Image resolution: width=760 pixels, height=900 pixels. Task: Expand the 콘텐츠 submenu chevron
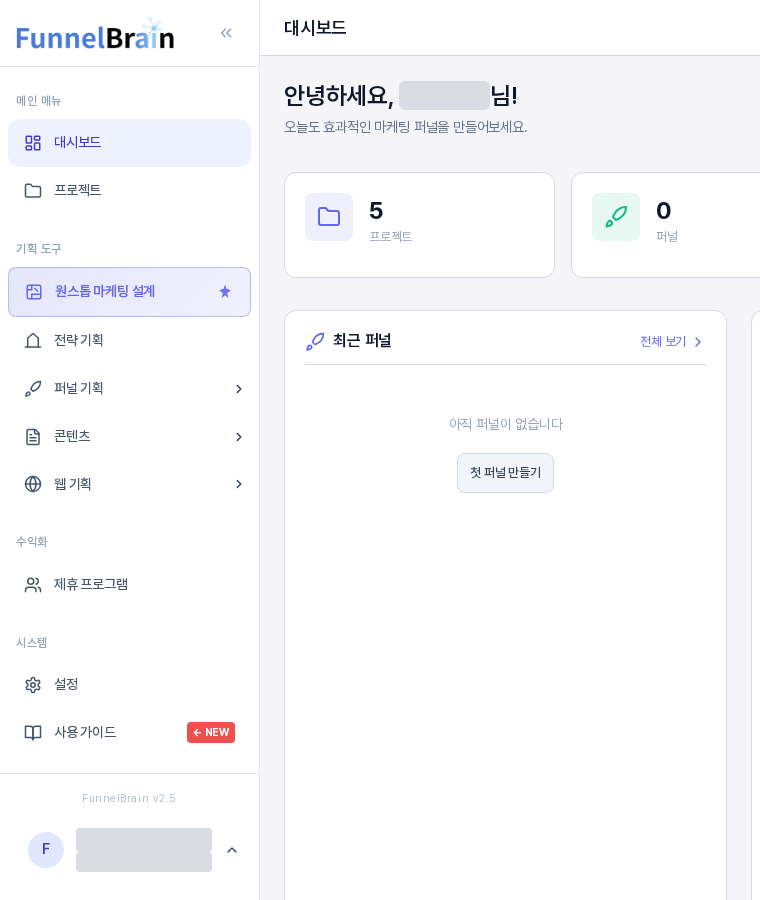coord(239,437)
